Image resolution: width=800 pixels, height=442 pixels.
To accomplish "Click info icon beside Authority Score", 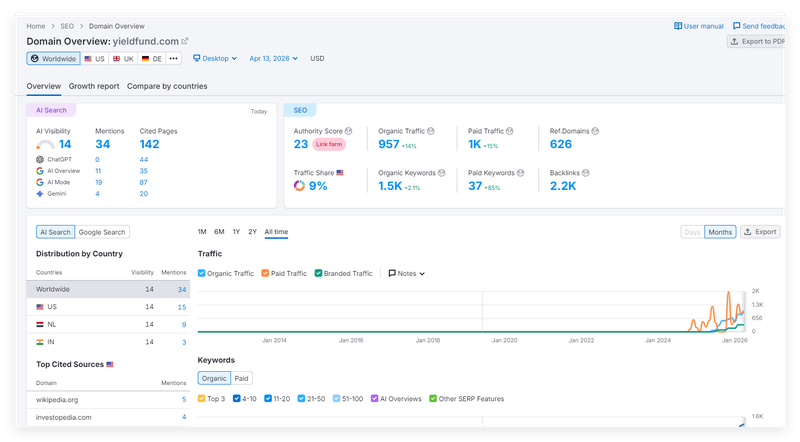I will (x=348, y=131).
